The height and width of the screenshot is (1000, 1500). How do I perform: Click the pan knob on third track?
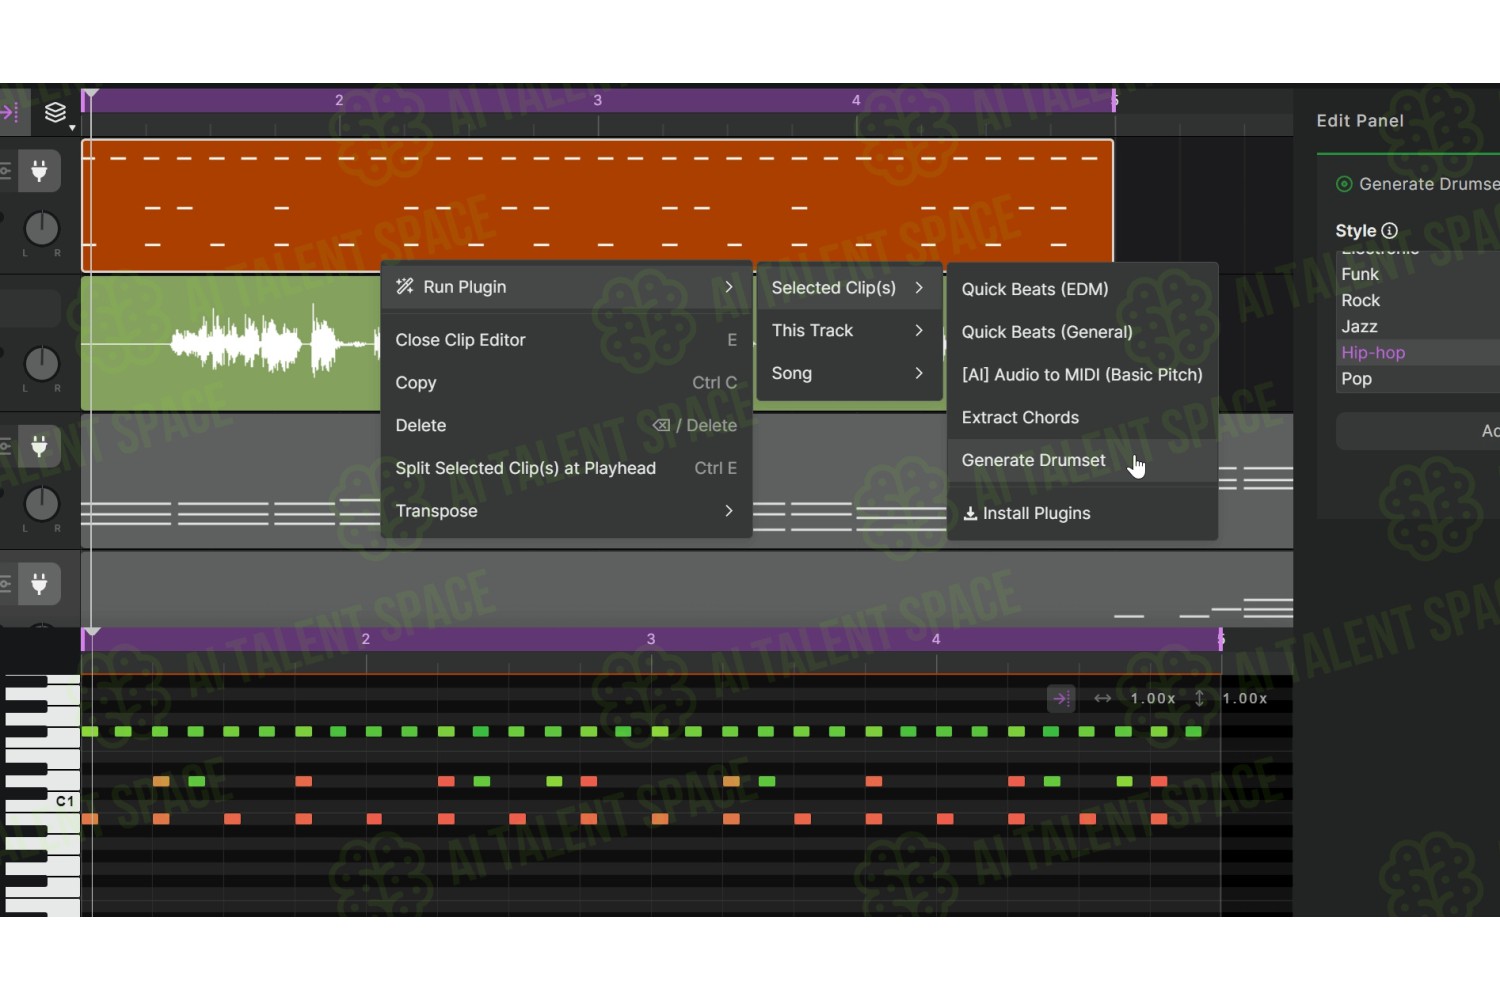pyautogui.click(x=41, y=504)
